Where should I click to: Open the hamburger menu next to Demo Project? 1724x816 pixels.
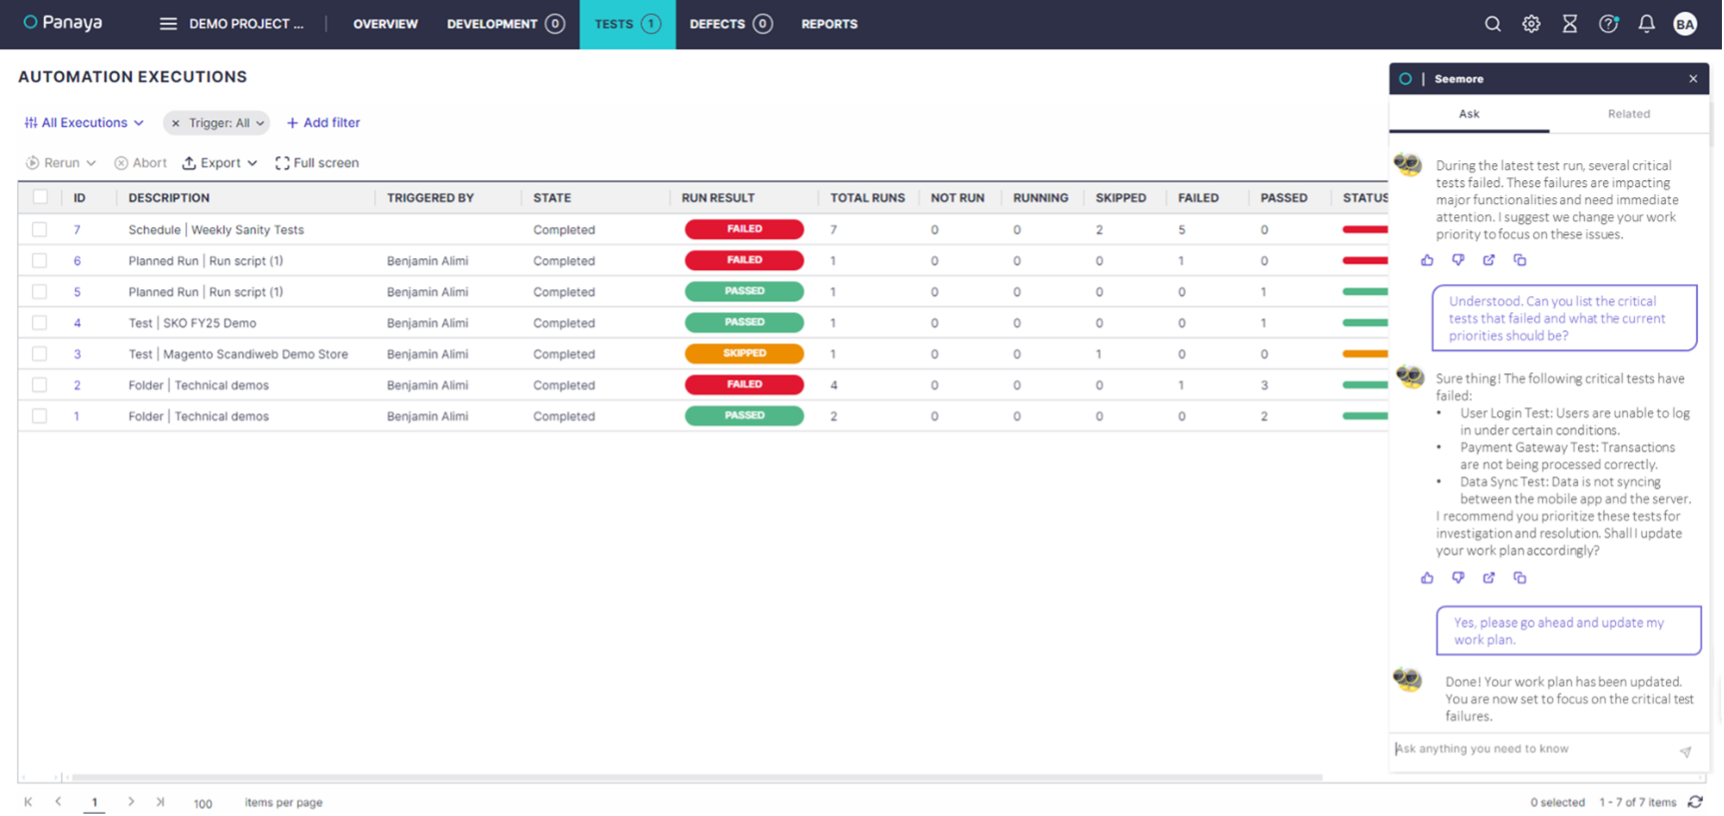pos(168,24)
